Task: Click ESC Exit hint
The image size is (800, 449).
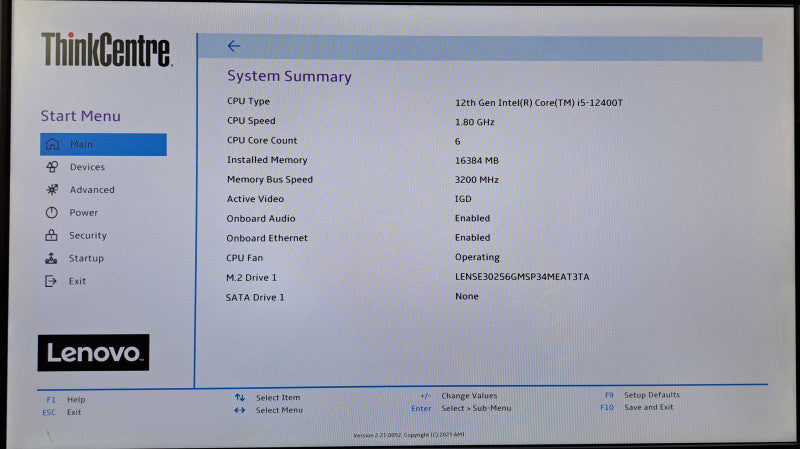Action: (x=62, y=412)
